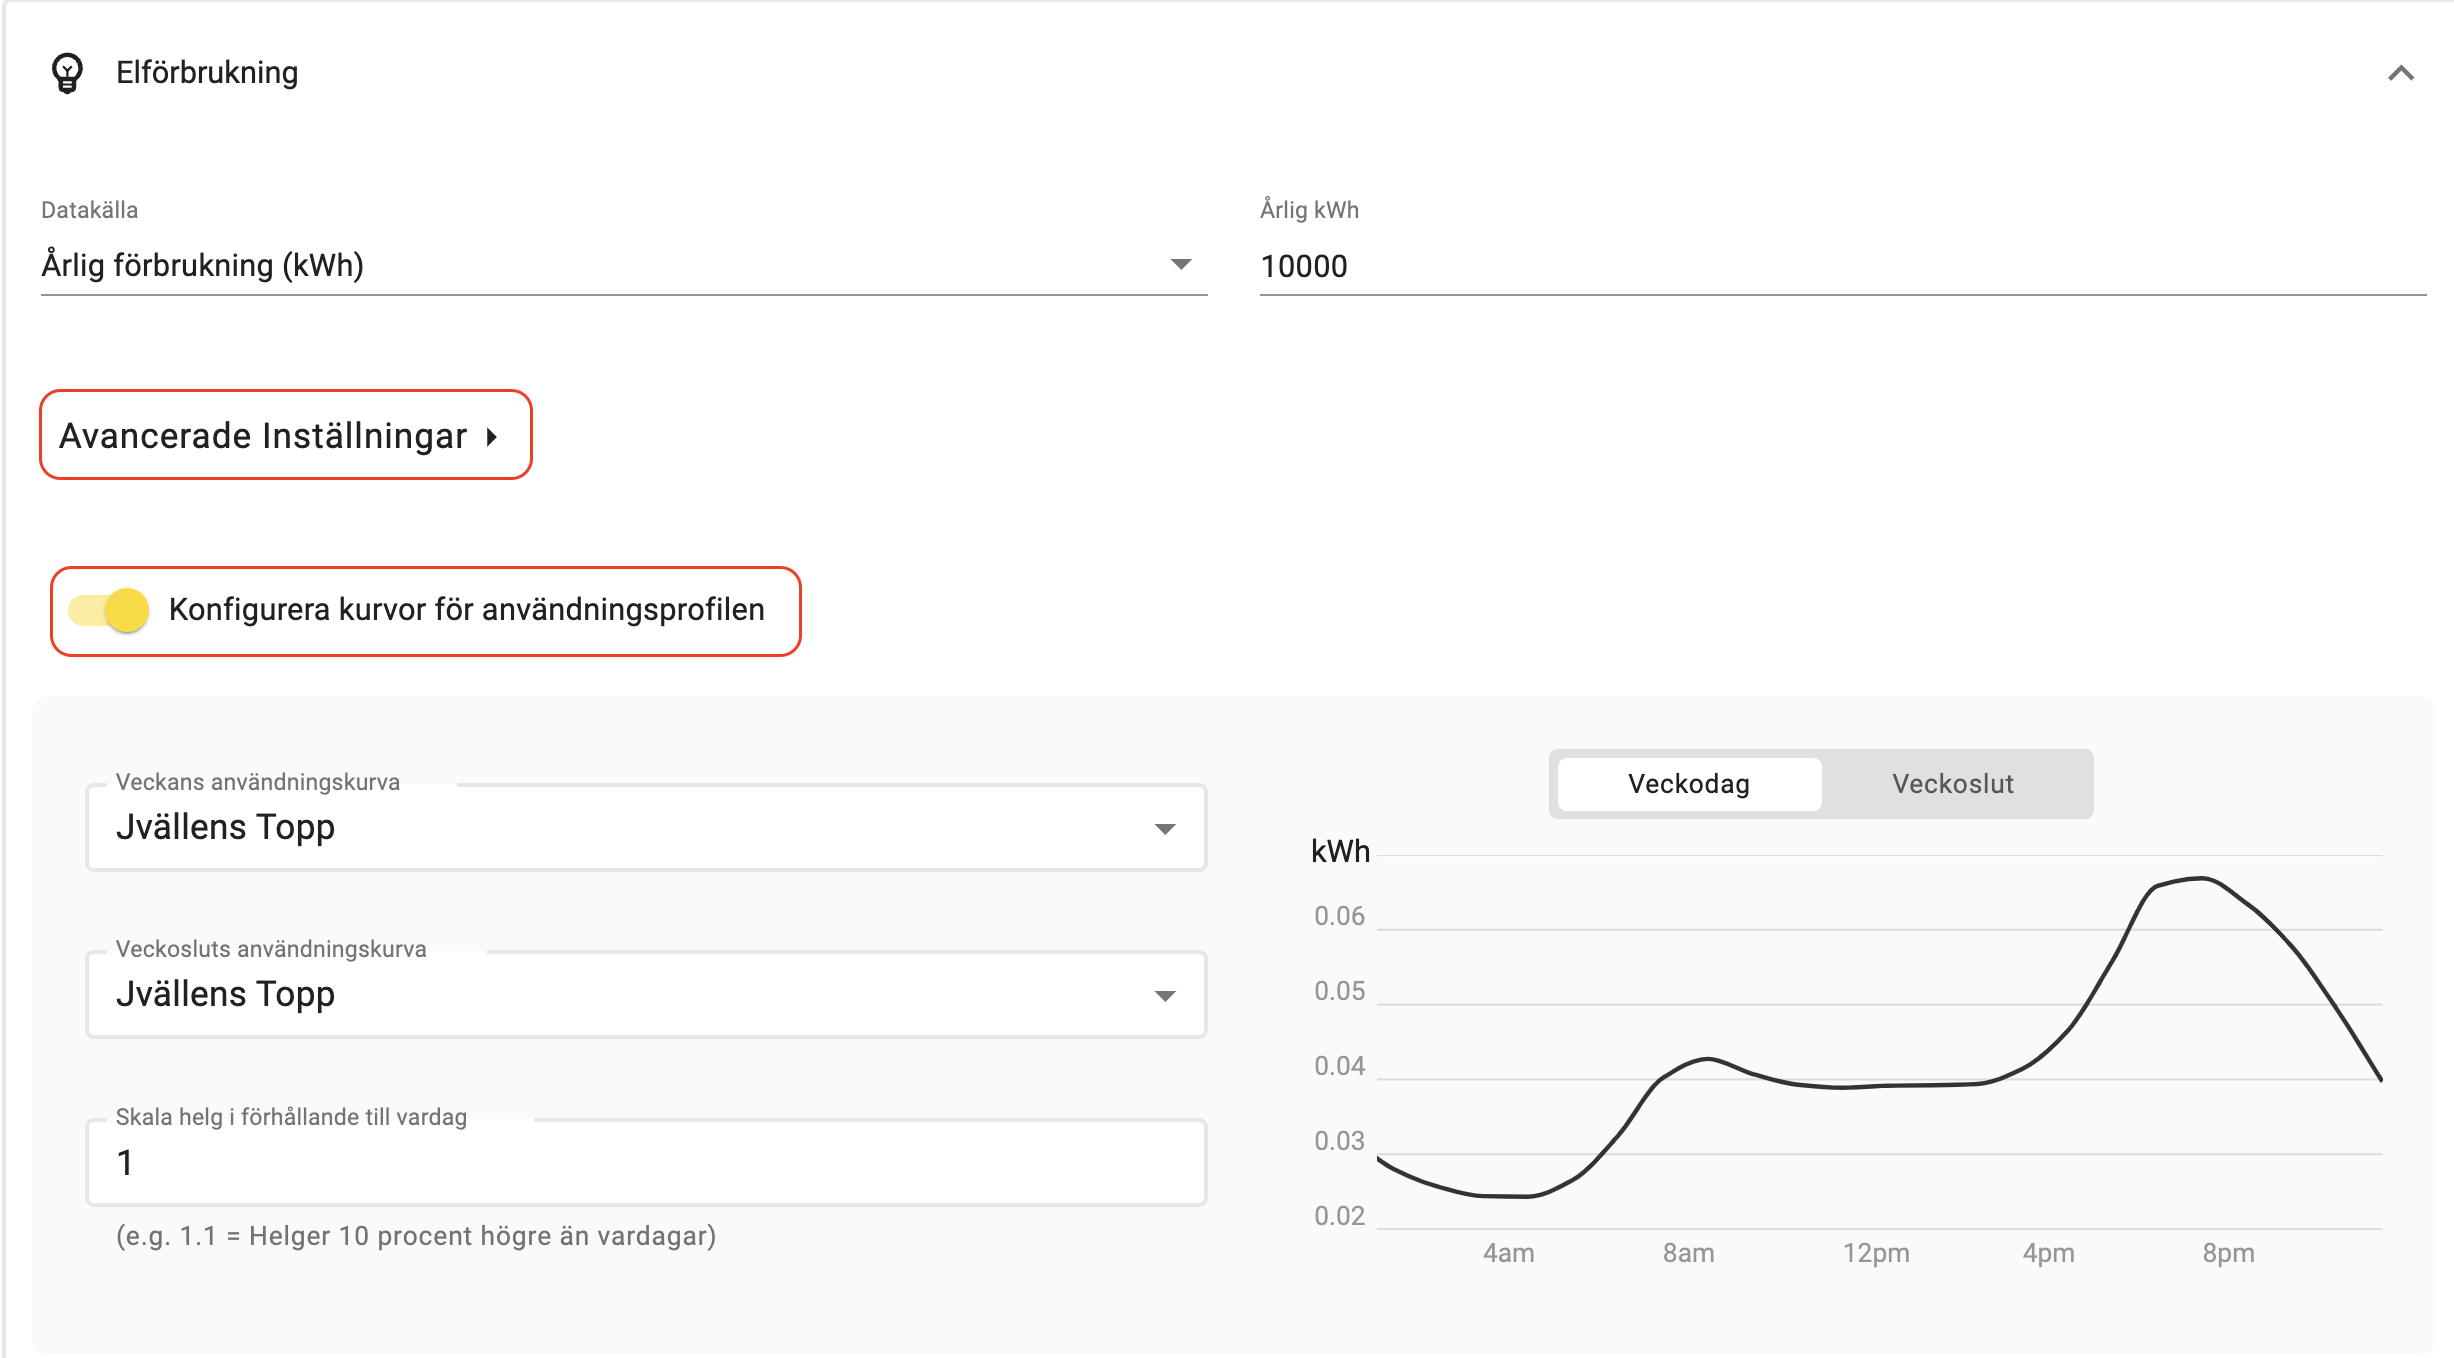Viewport: 2454px width, 1358px height.
Task: Click the lightbulb icon beside Elförbrukning
Action: 67,73
